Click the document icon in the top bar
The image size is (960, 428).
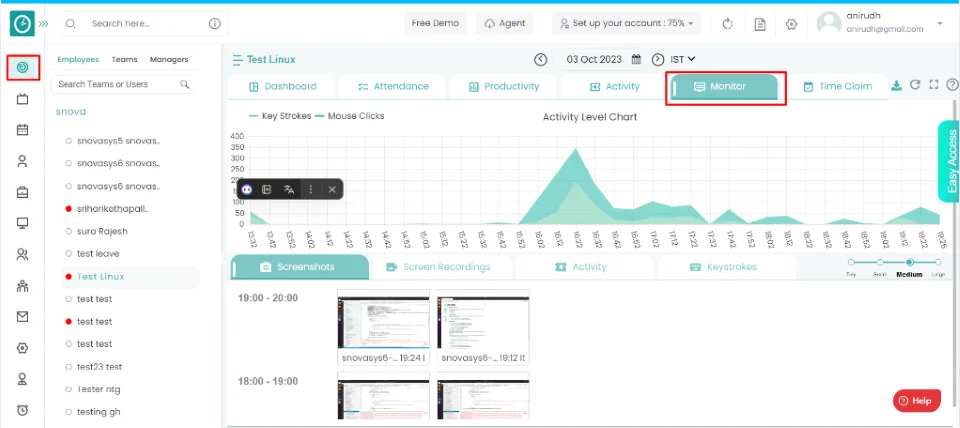[760, 24]
